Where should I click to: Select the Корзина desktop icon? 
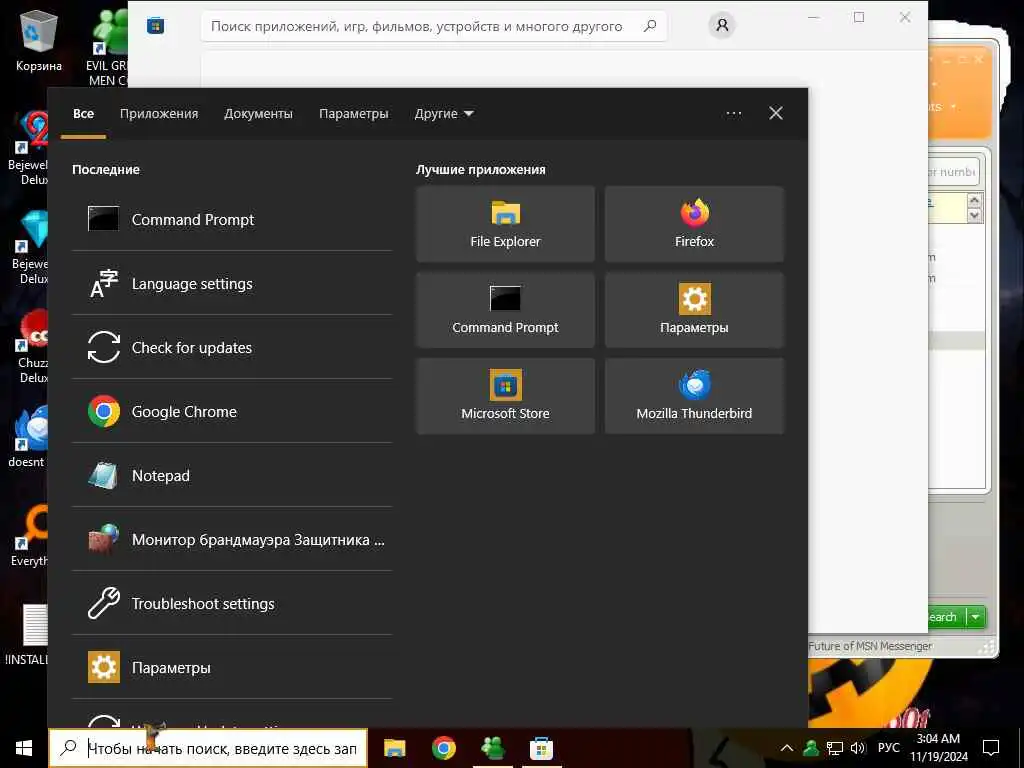click(x=39, y=40)
